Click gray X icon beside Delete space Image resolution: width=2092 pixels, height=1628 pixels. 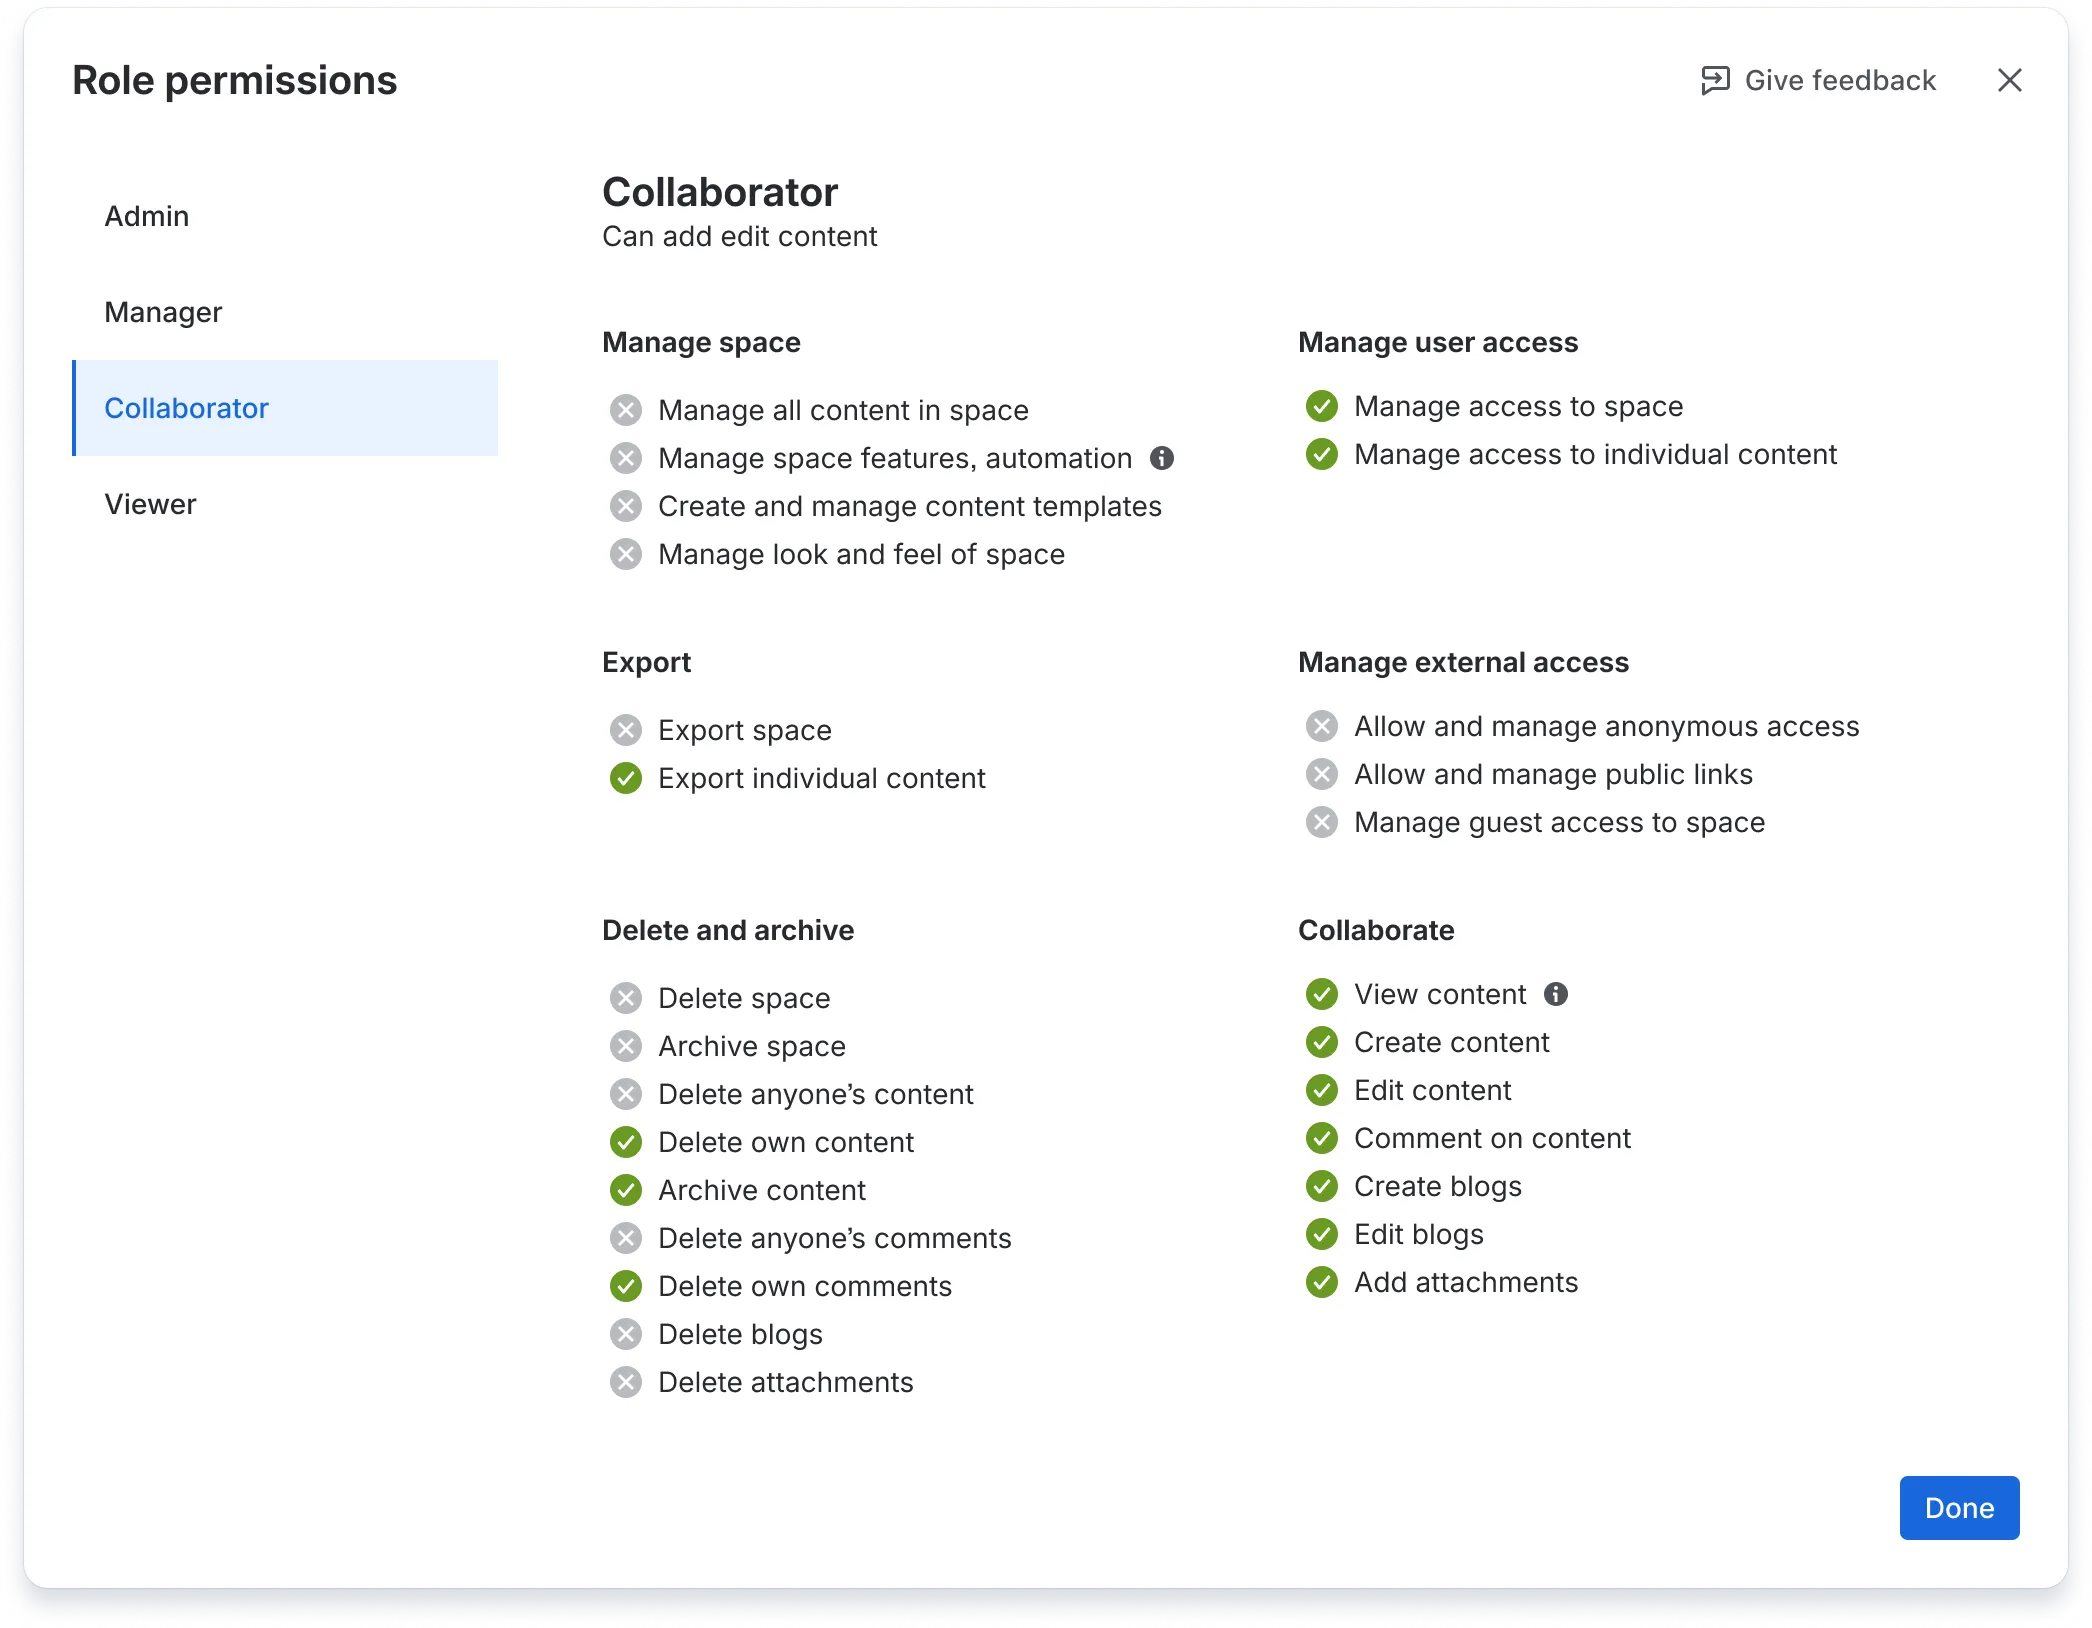click(x=626, y=998)
